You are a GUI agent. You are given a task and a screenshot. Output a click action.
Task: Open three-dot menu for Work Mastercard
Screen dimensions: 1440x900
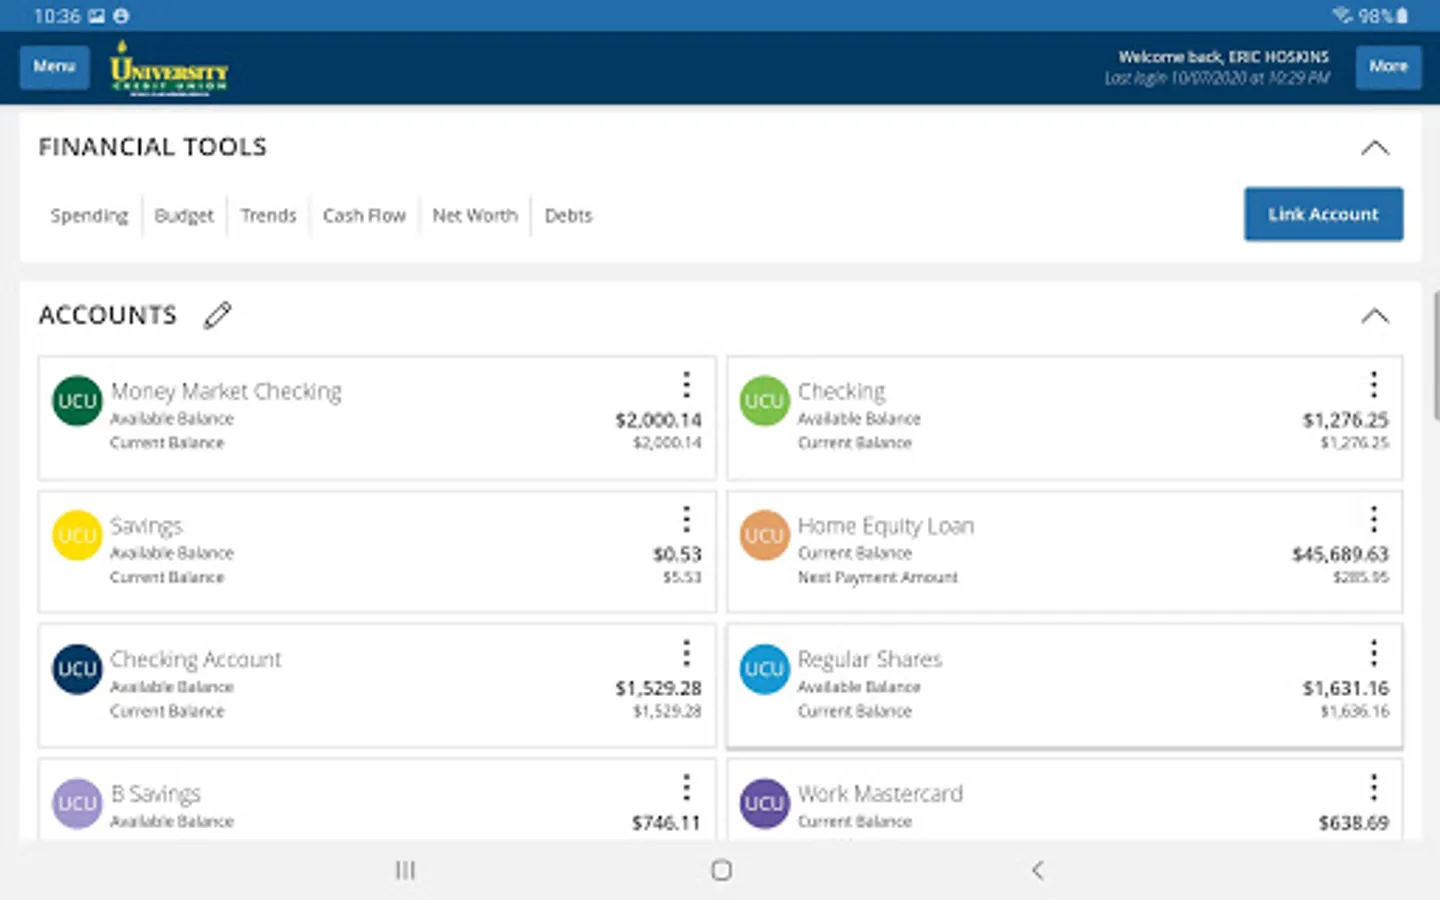[x=1373, y=787]
